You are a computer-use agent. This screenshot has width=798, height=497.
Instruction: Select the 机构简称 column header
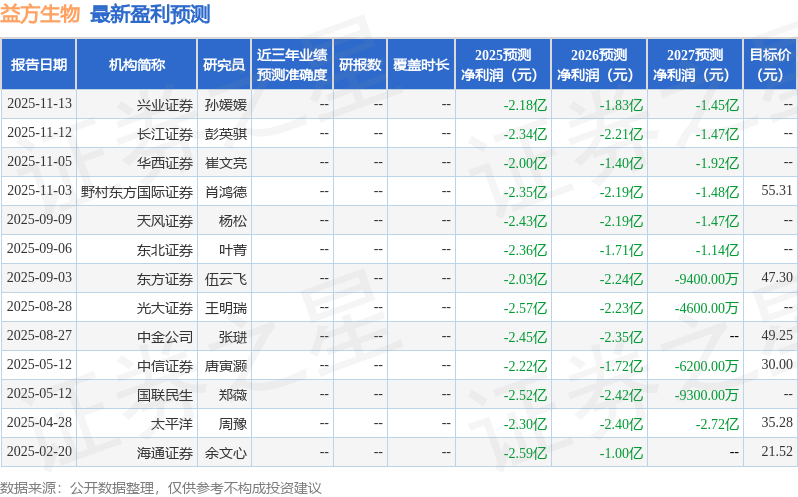[x=136, y=65]
